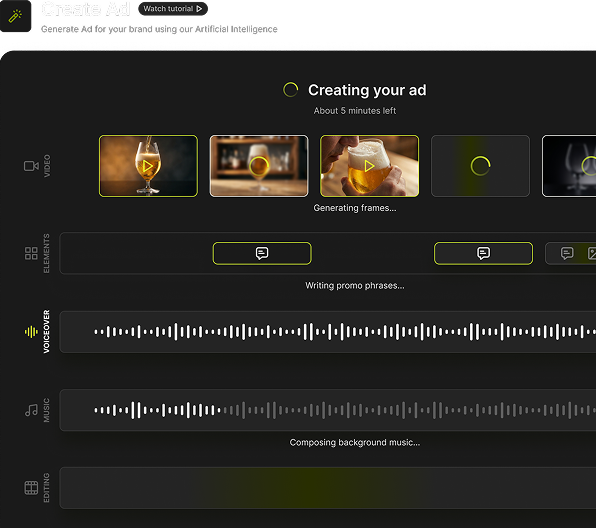Click the Video camera icon

tap(31, 166)
